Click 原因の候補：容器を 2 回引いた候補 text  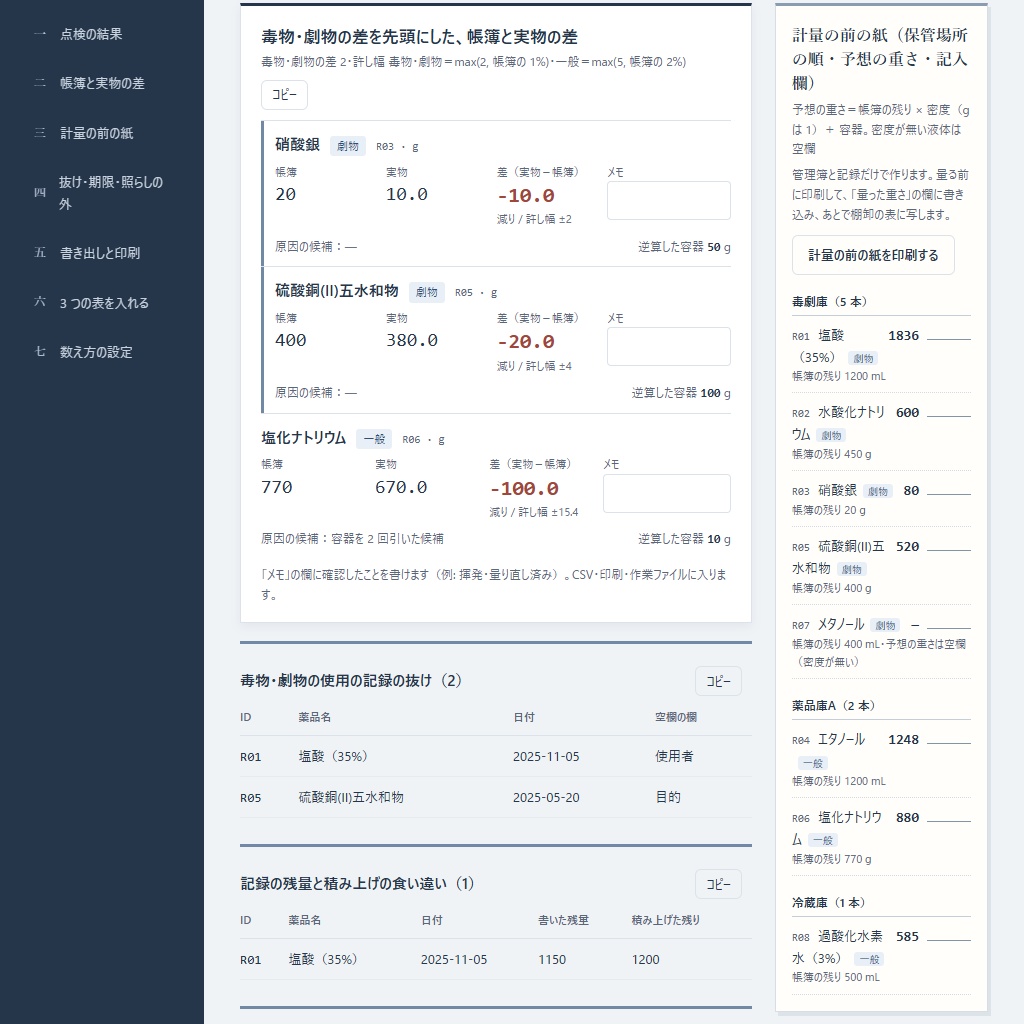[x=352, y=539]
